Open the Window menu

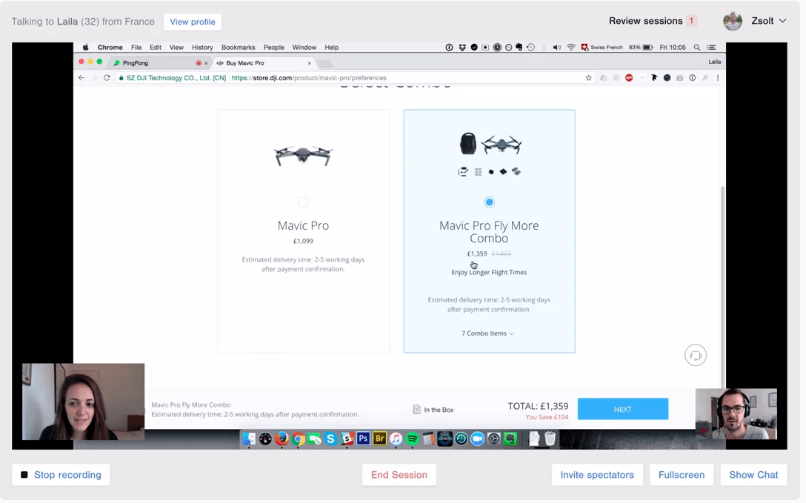point(304,47)
